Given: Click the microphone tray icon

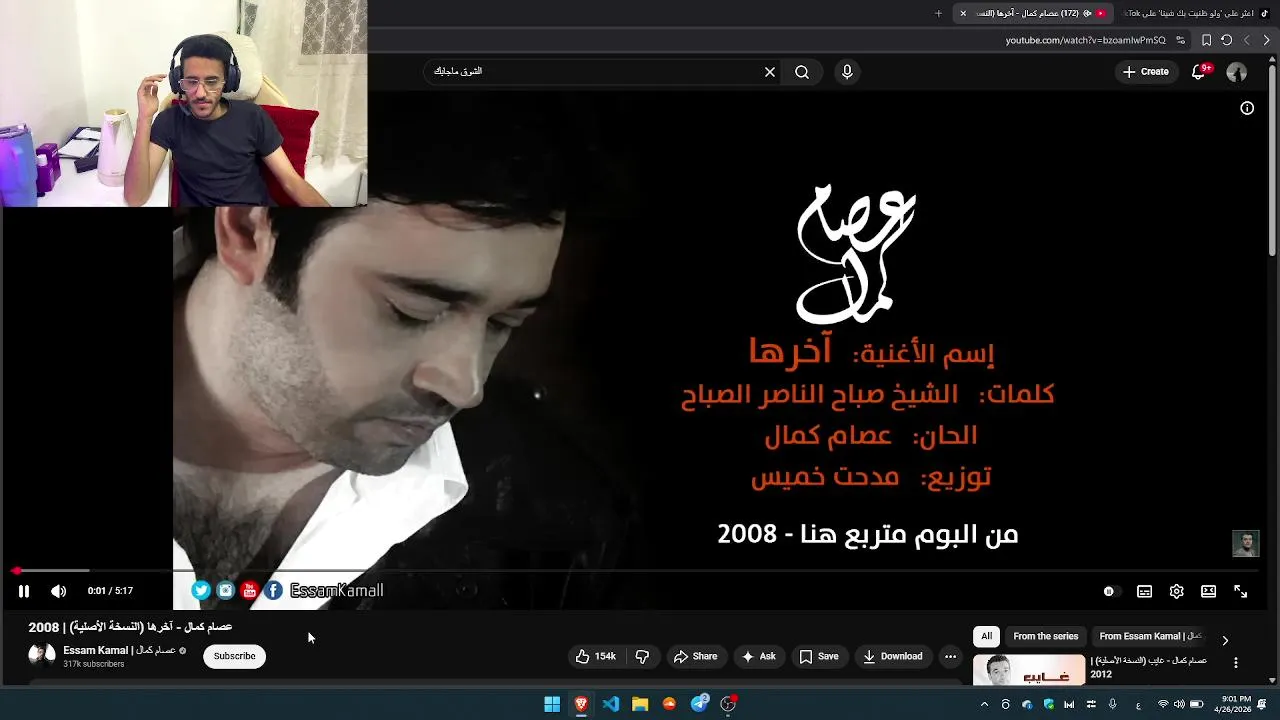Looking at the screenshot, I should coord(1112,704).
